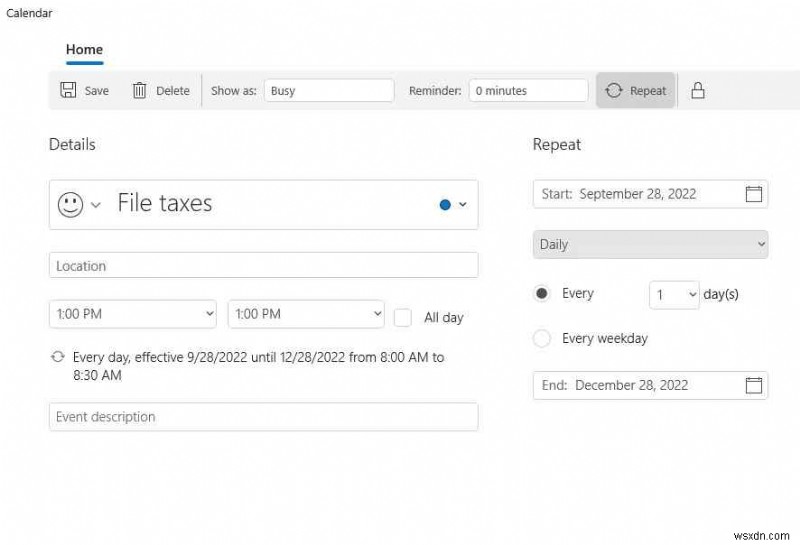The height and width of the screenshot is (545, 800).
Task: Click the Event description field
Action: 264,416
